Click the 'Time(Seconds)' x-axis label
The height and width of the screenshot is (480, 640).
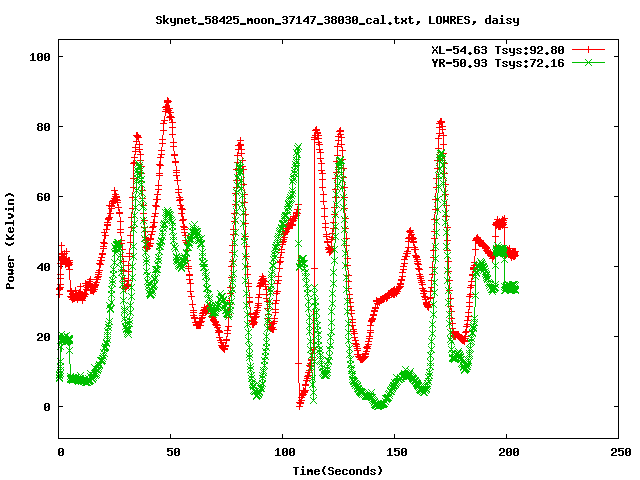[338, 471]
